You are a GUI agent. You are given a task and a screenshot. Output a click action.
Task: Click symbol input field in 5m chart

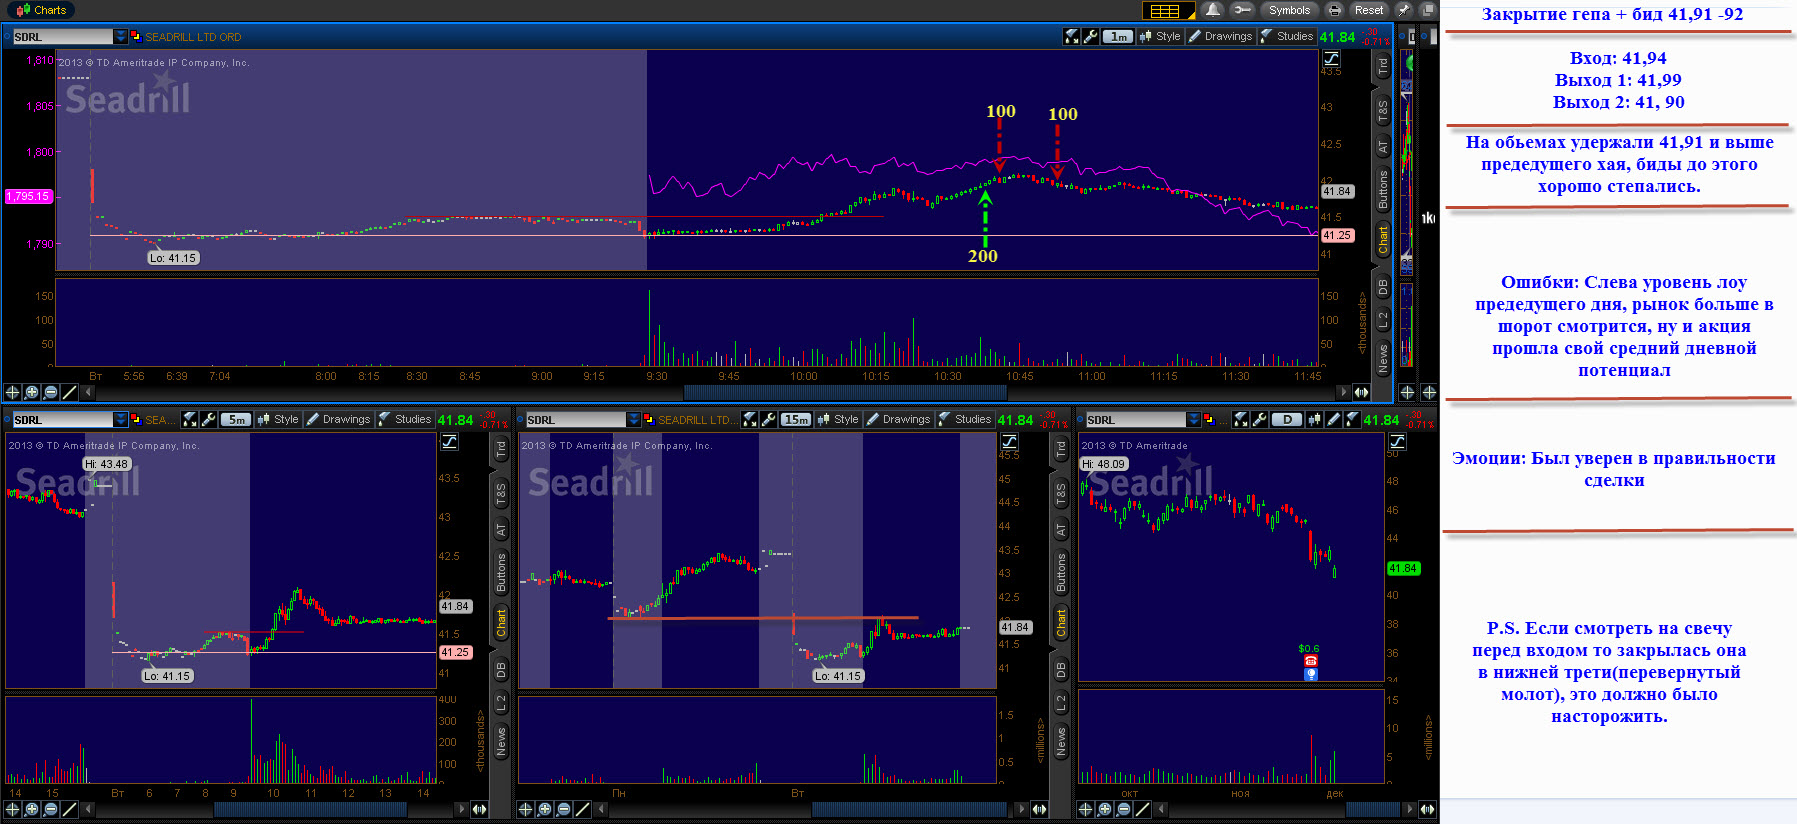(62, 420)
